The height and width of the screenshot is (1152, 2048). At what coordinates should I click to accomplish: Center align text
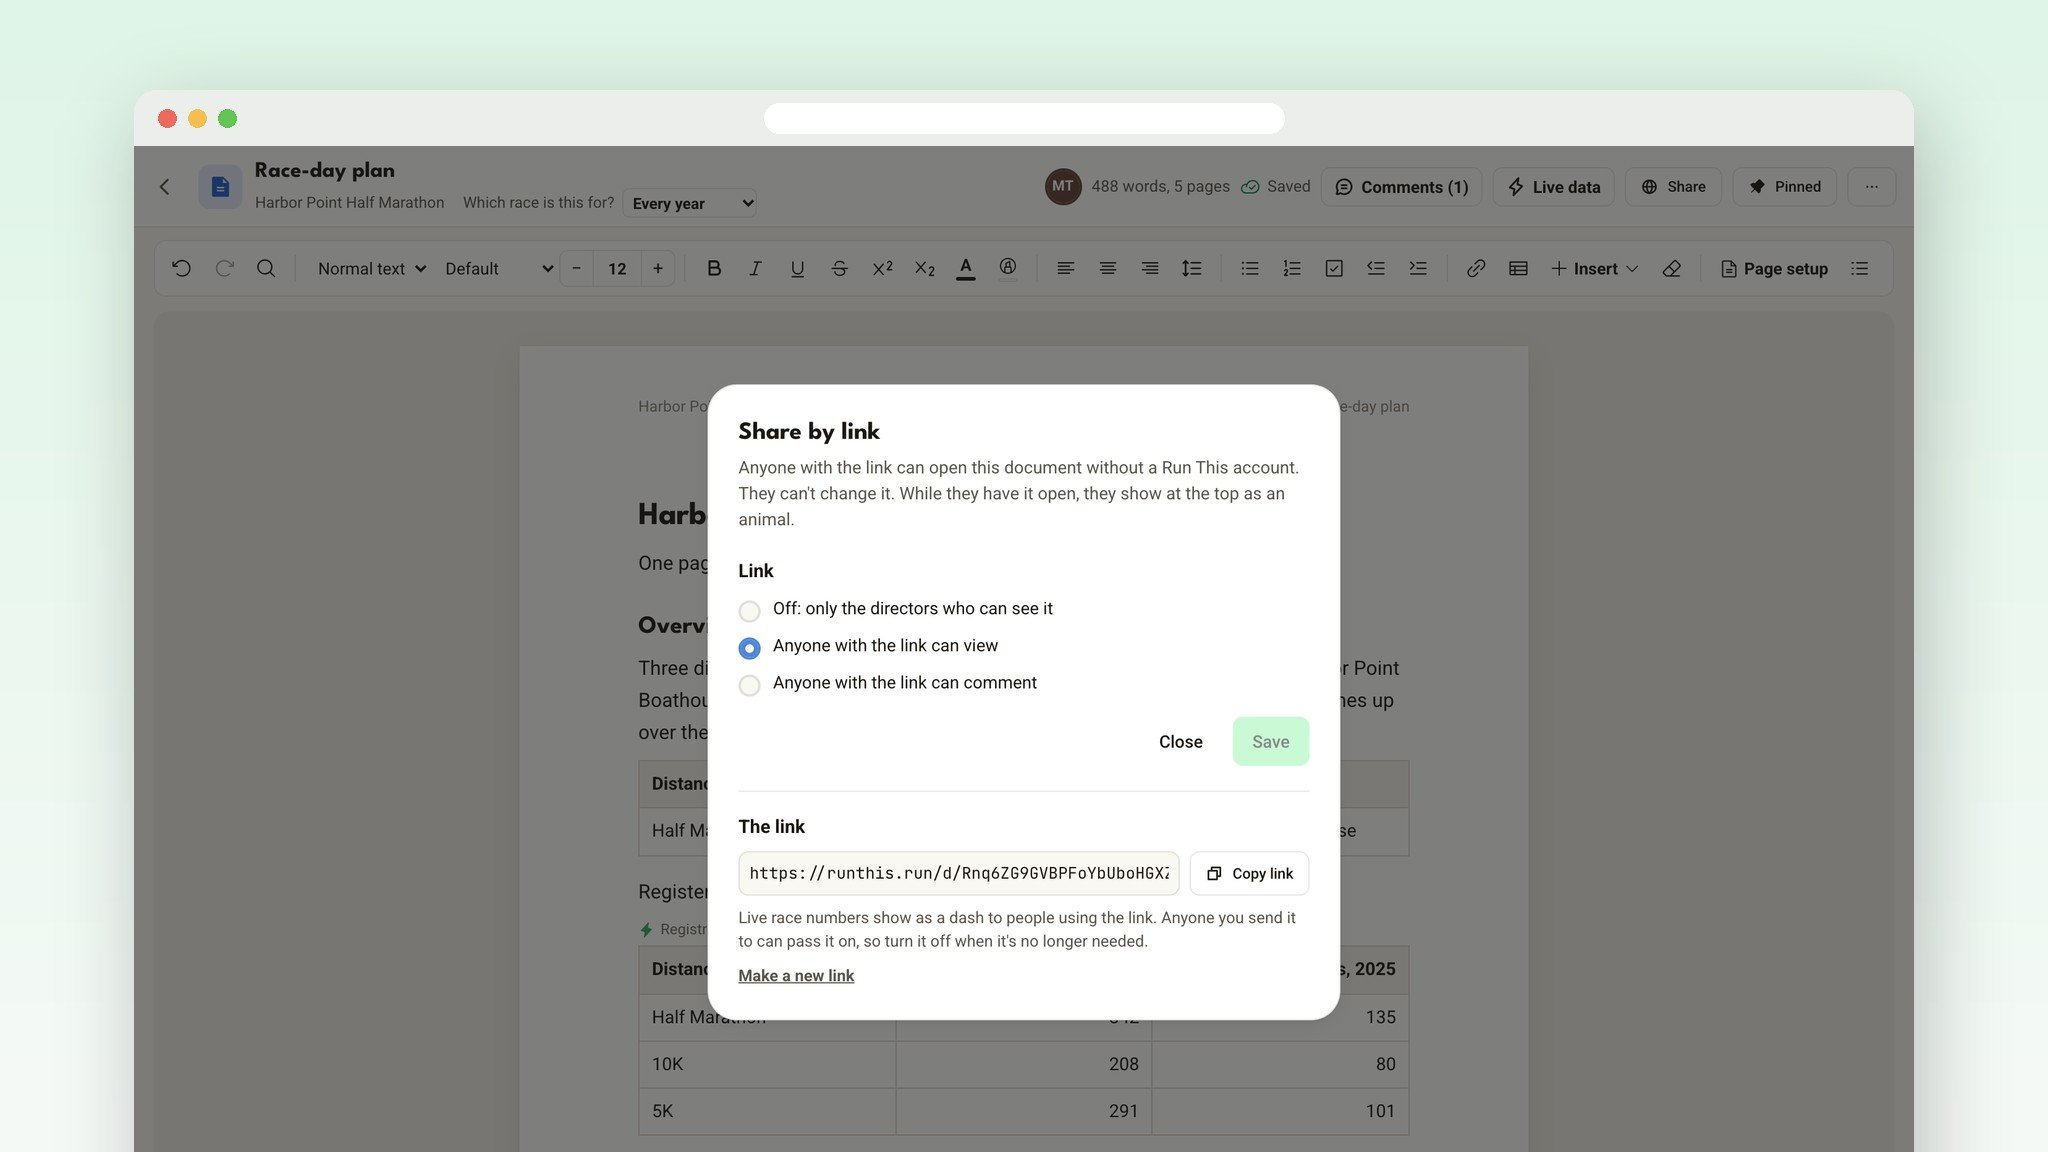pos(1108,268)
